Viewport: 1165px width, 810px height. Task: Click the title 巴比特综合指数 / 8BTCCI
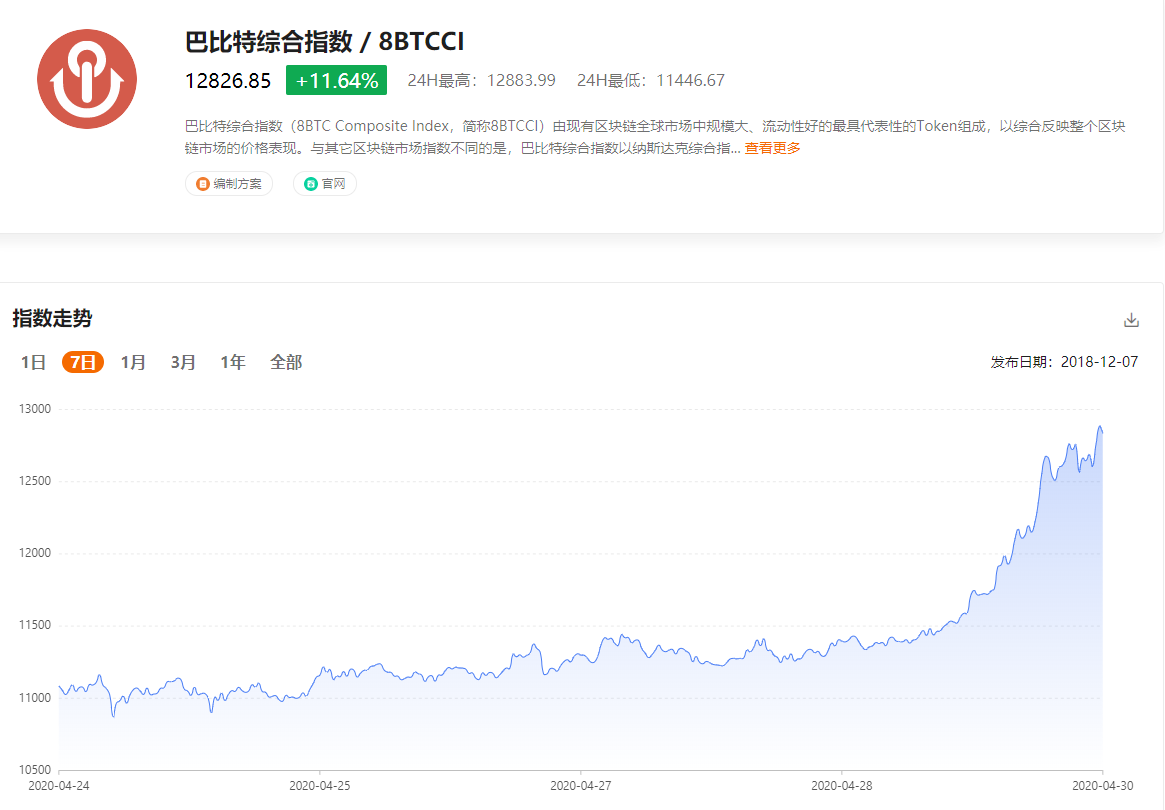tap(325, 42)
